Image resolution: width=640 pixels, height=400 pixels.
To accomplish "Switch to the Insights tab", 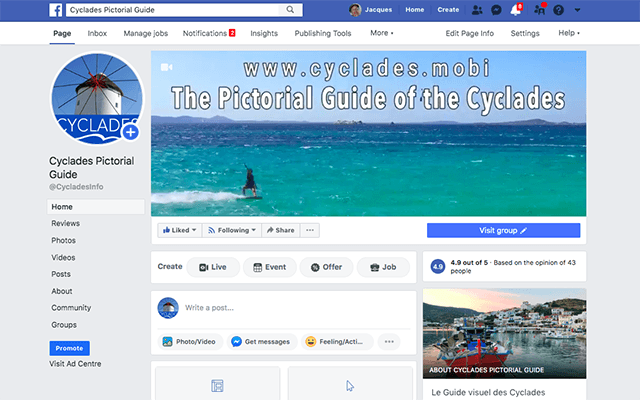I will (264, 33).
